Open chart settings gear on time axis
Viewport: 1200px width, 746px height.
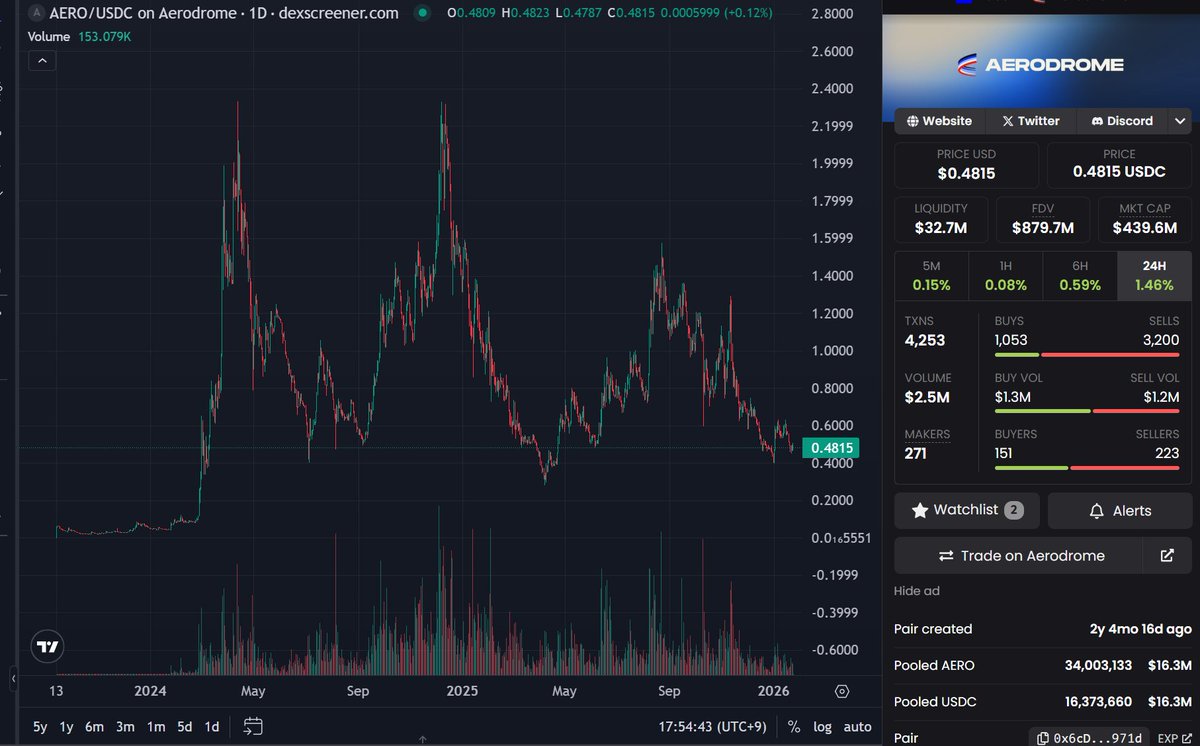pos(842,691)
